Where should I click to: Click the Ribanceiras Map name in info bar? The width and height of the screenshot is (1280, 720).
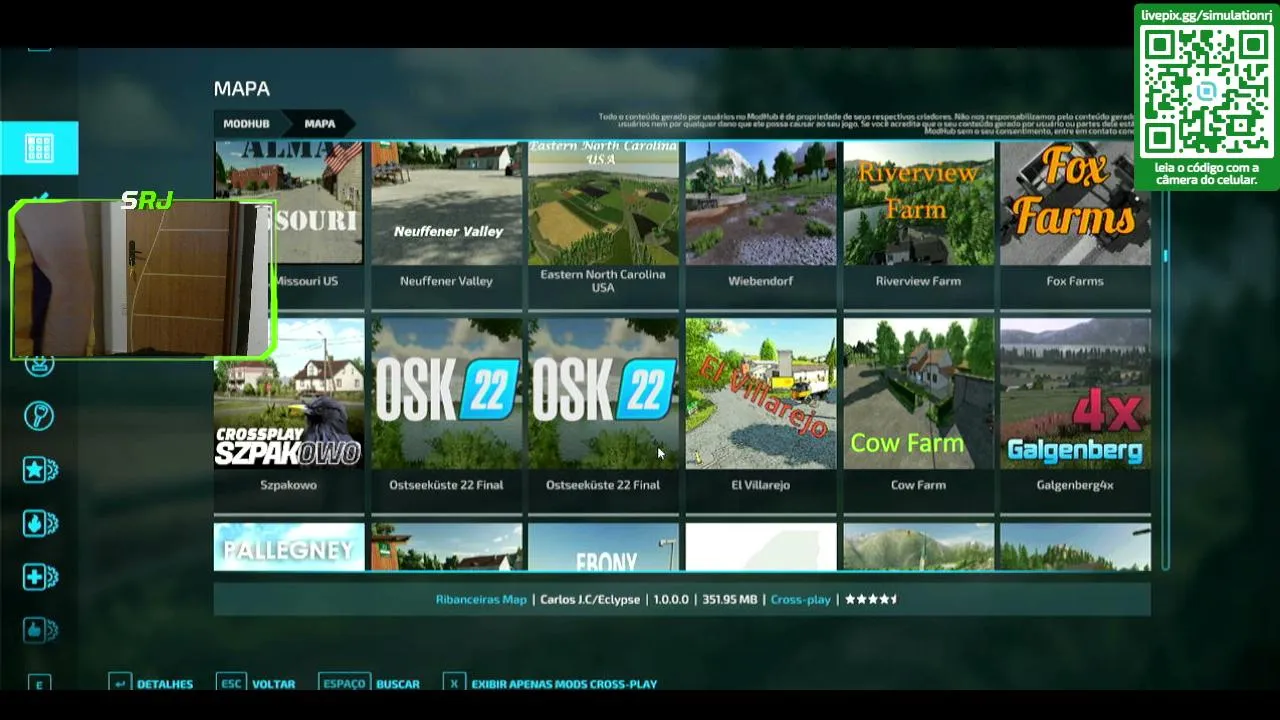pyautogui.click(x=481, y=600)
